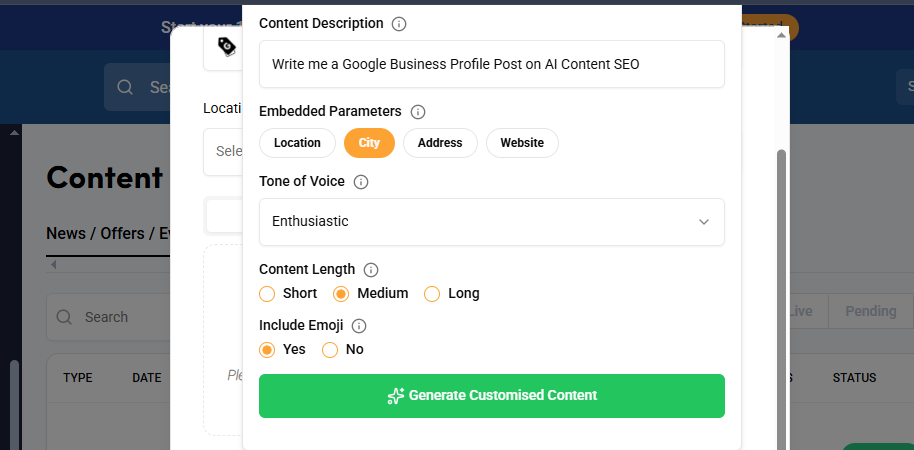The width and height of the screenshot is (914, 450).
Task: Click info icon next to Embedded Parameters
Action: (x=418, y=112)
